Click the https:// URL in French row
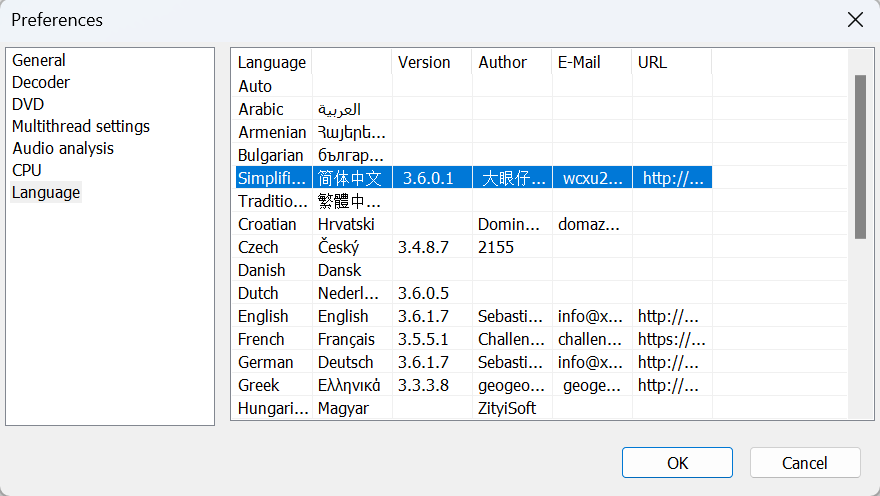The height and width of the screenshot is (496, 880). coord(671,339)
